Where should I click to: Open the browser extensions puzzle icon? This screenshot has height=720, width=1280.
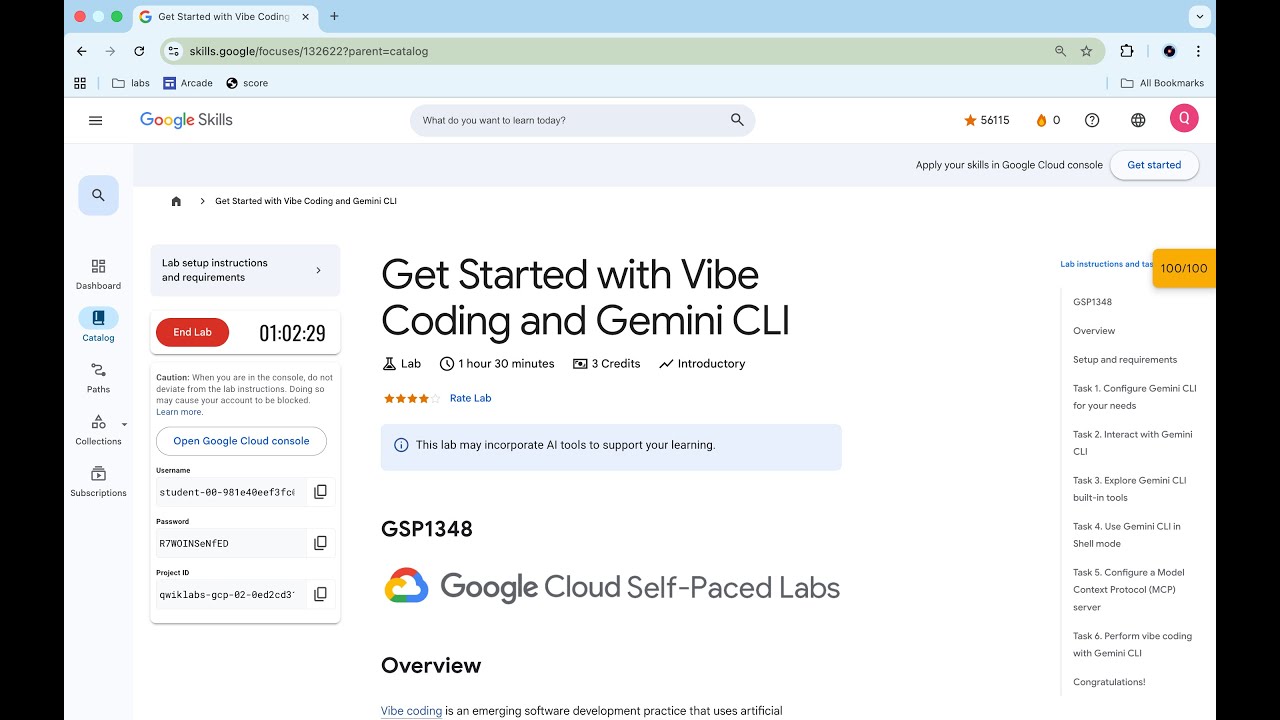tap(1127, 51)
